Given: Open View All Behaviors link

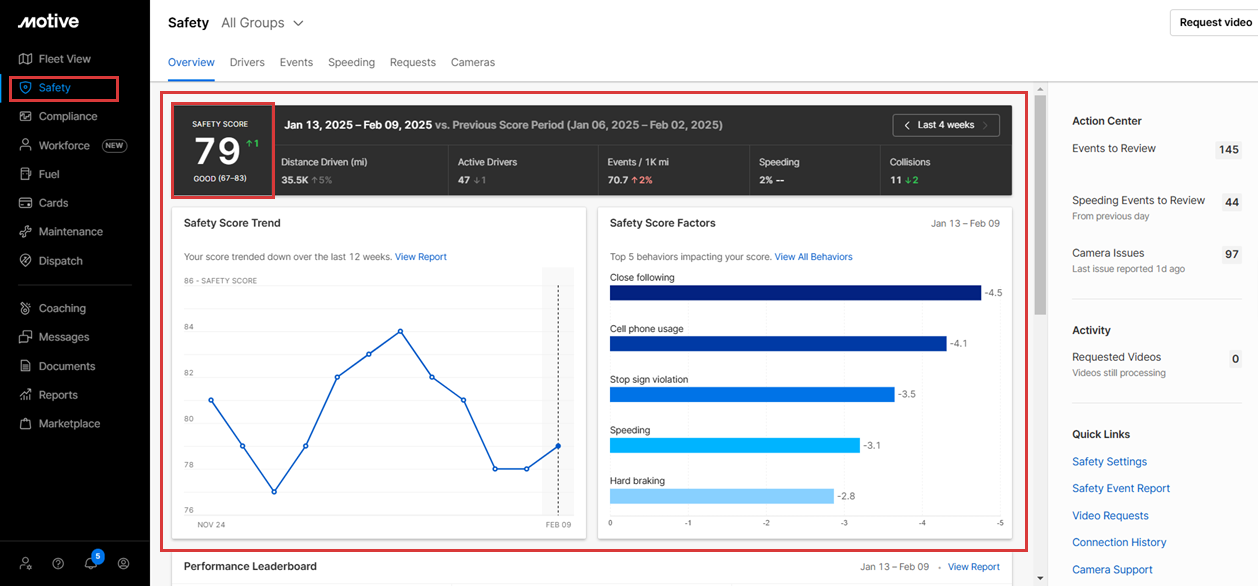Looking at the screenshot, I should click(x=813, y=257).
